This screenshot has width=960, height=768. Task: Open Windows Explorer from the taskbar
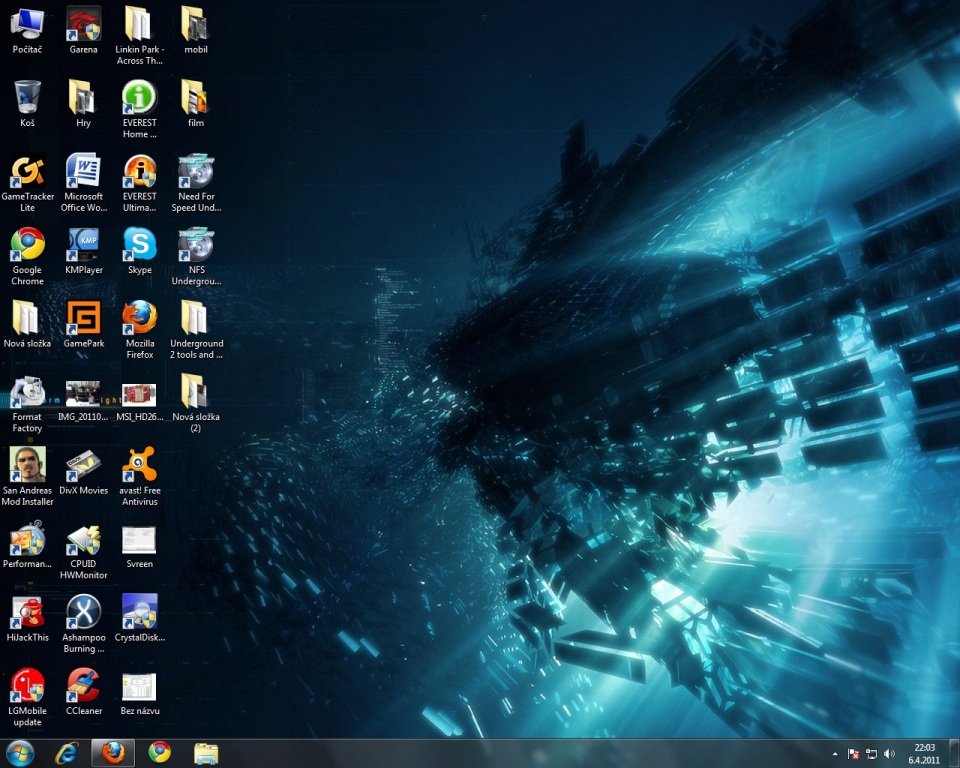(206, 753)
